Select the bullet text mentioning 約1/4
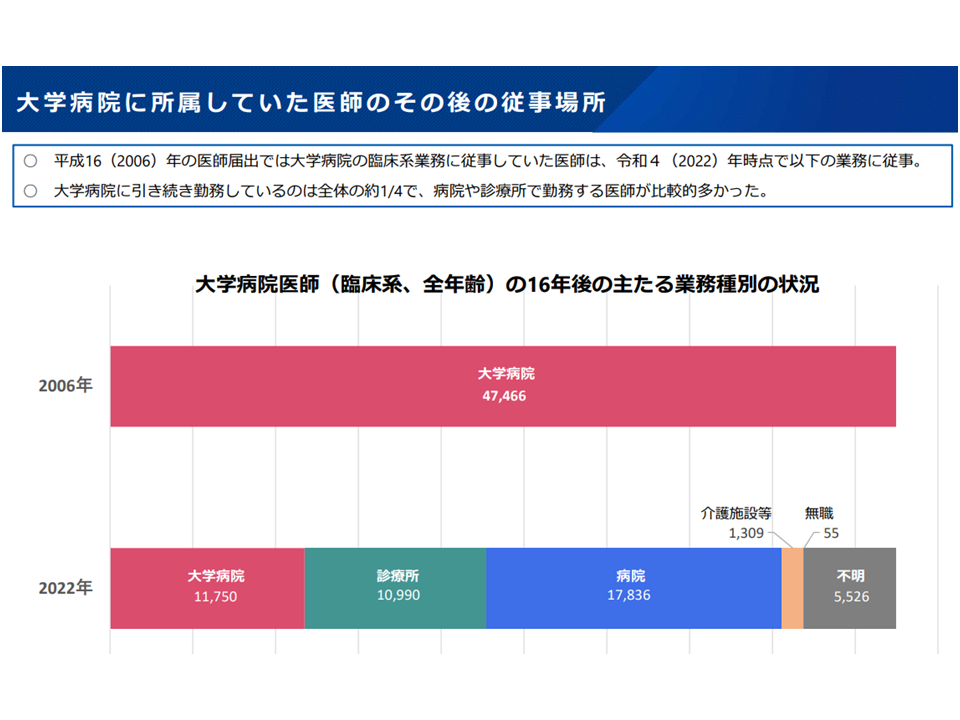Image resolution: width=960 pixels, height=720 pixels. (410, 190)
